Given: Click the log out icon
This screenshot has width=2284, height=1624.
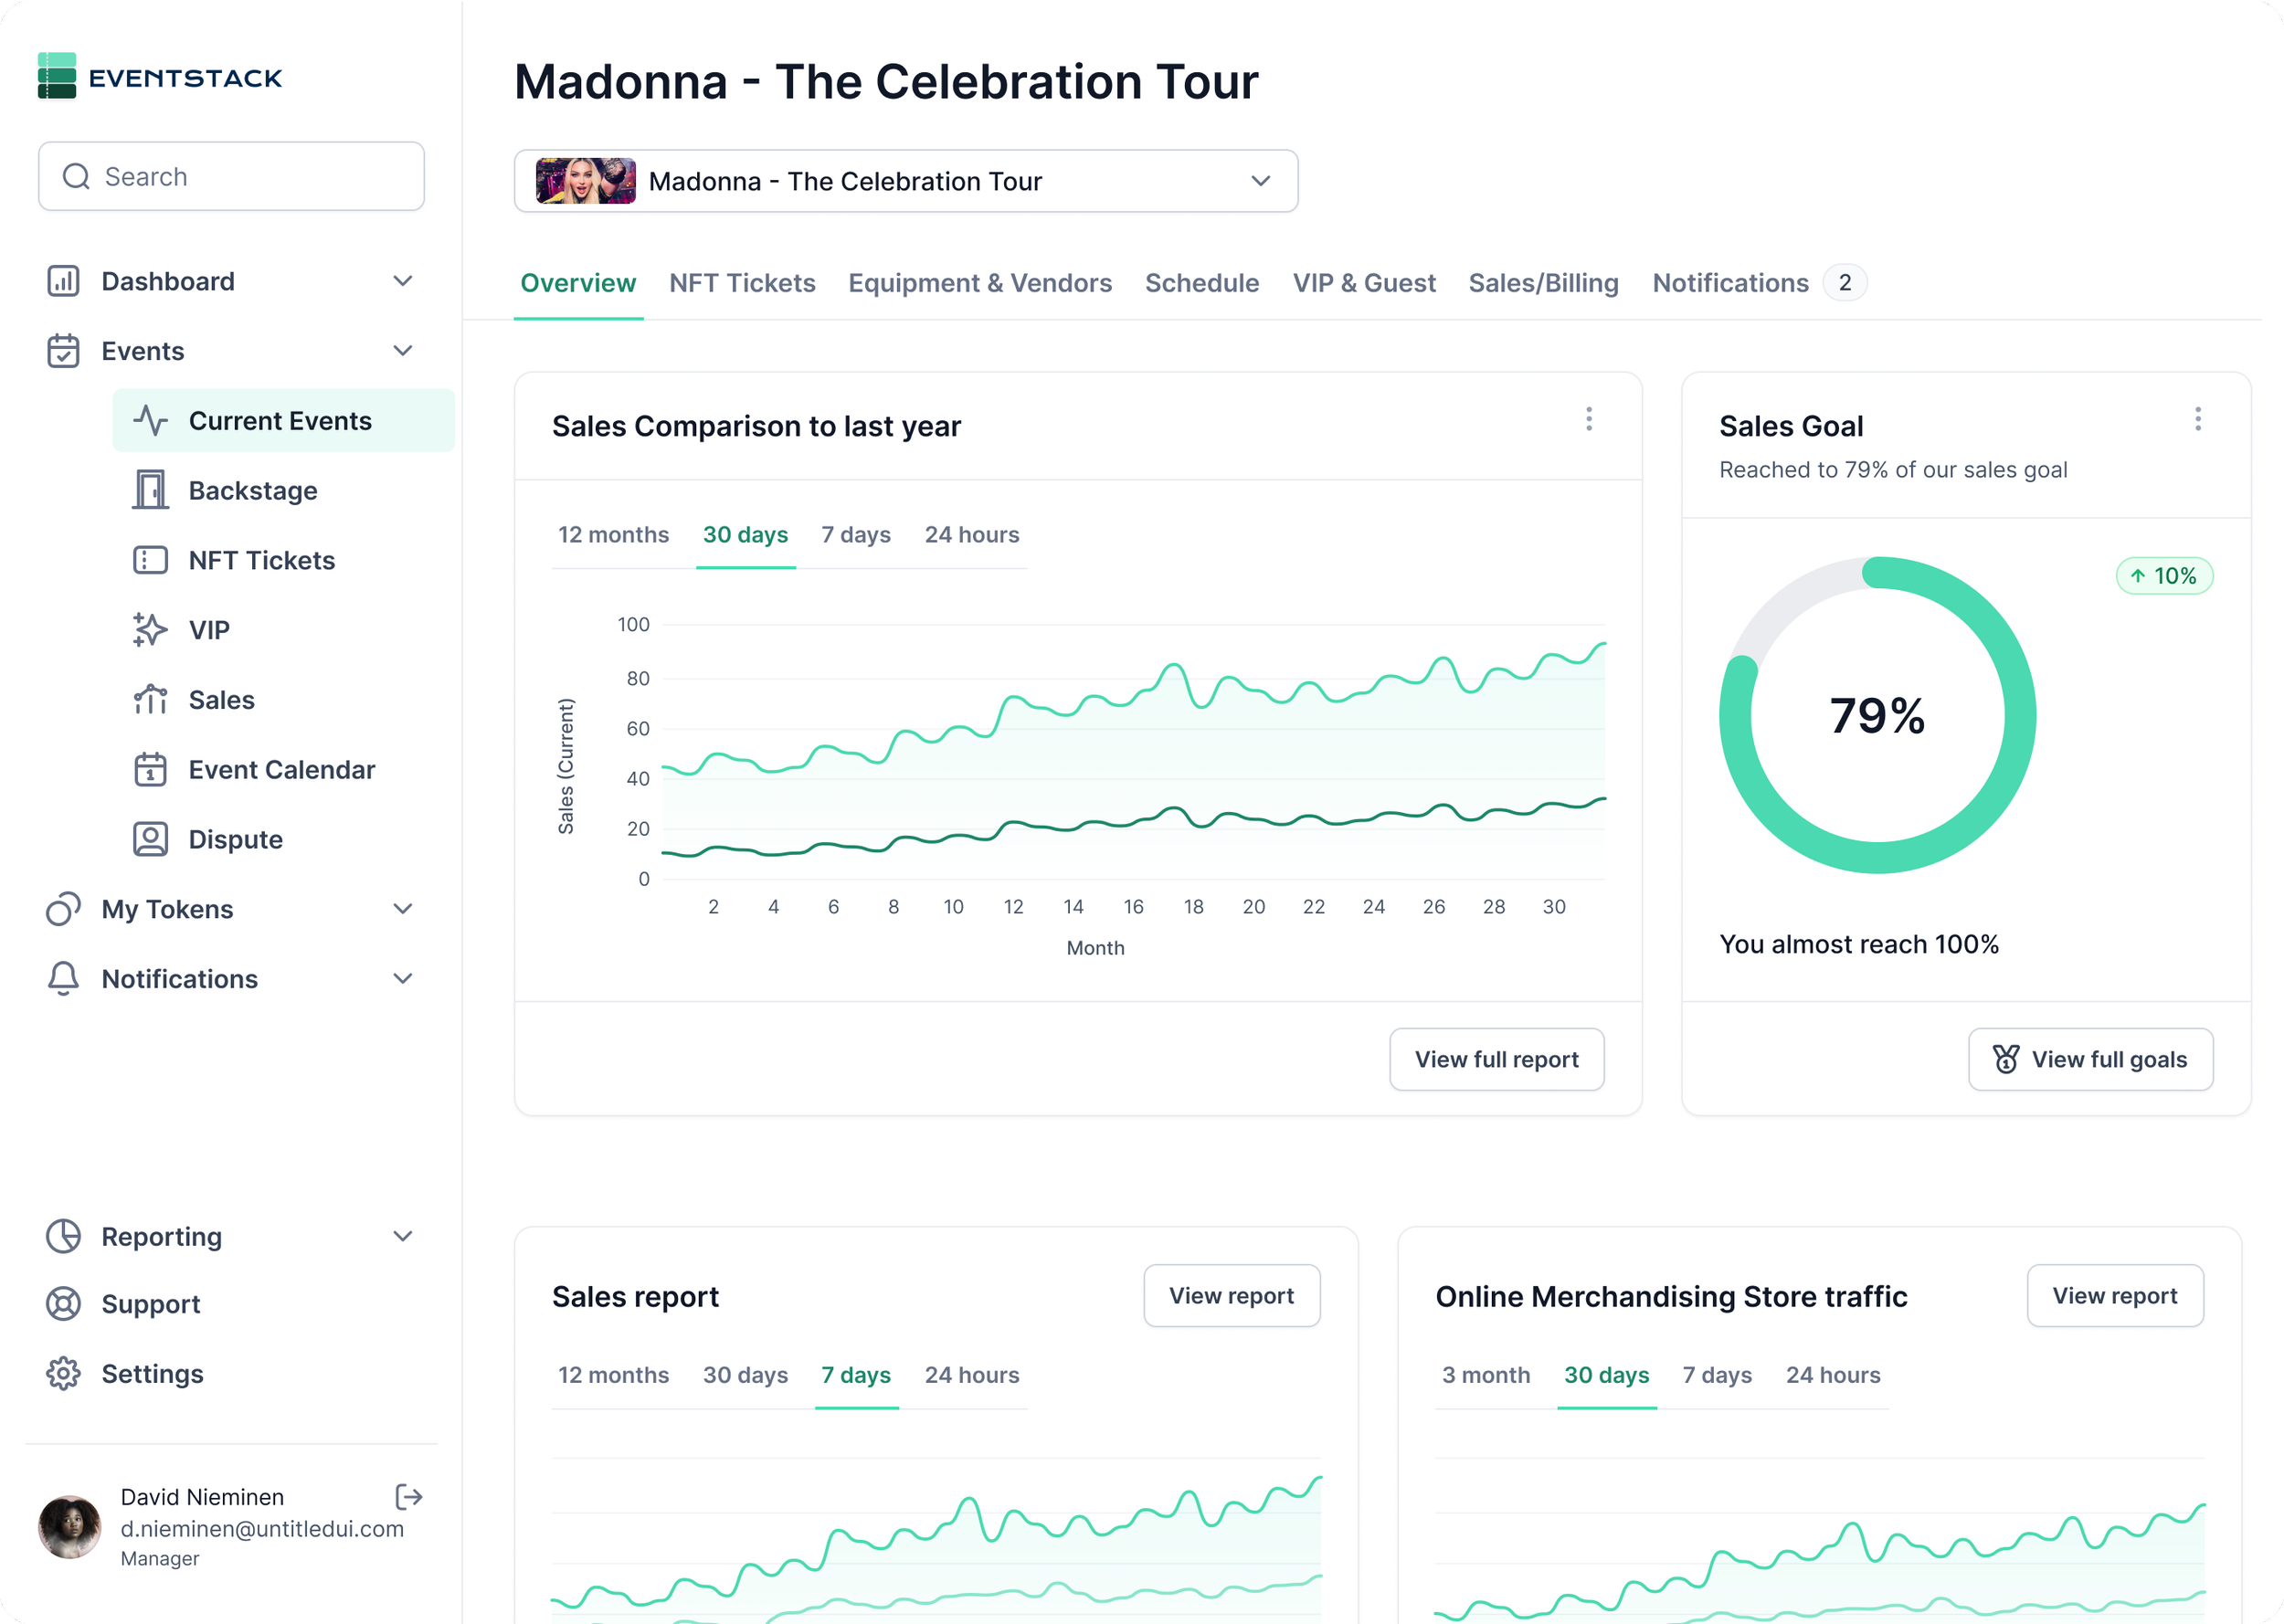Looking at the screenshot, I should pos(409,1497).
